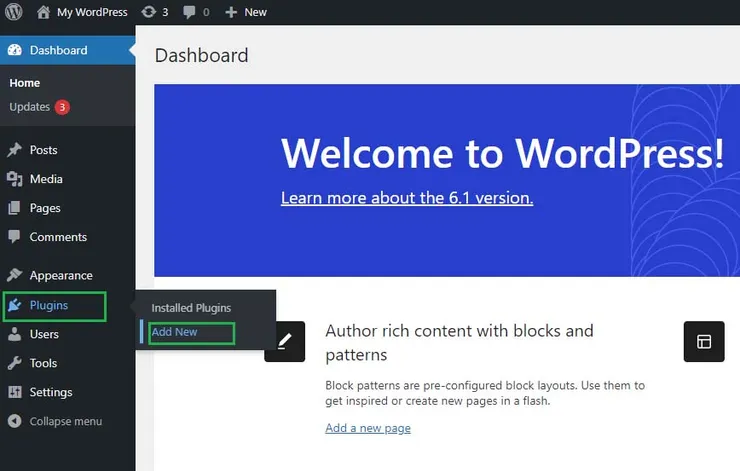Click the Media icon in sidebar
This screenshot has height=471, width=740.
15,179
